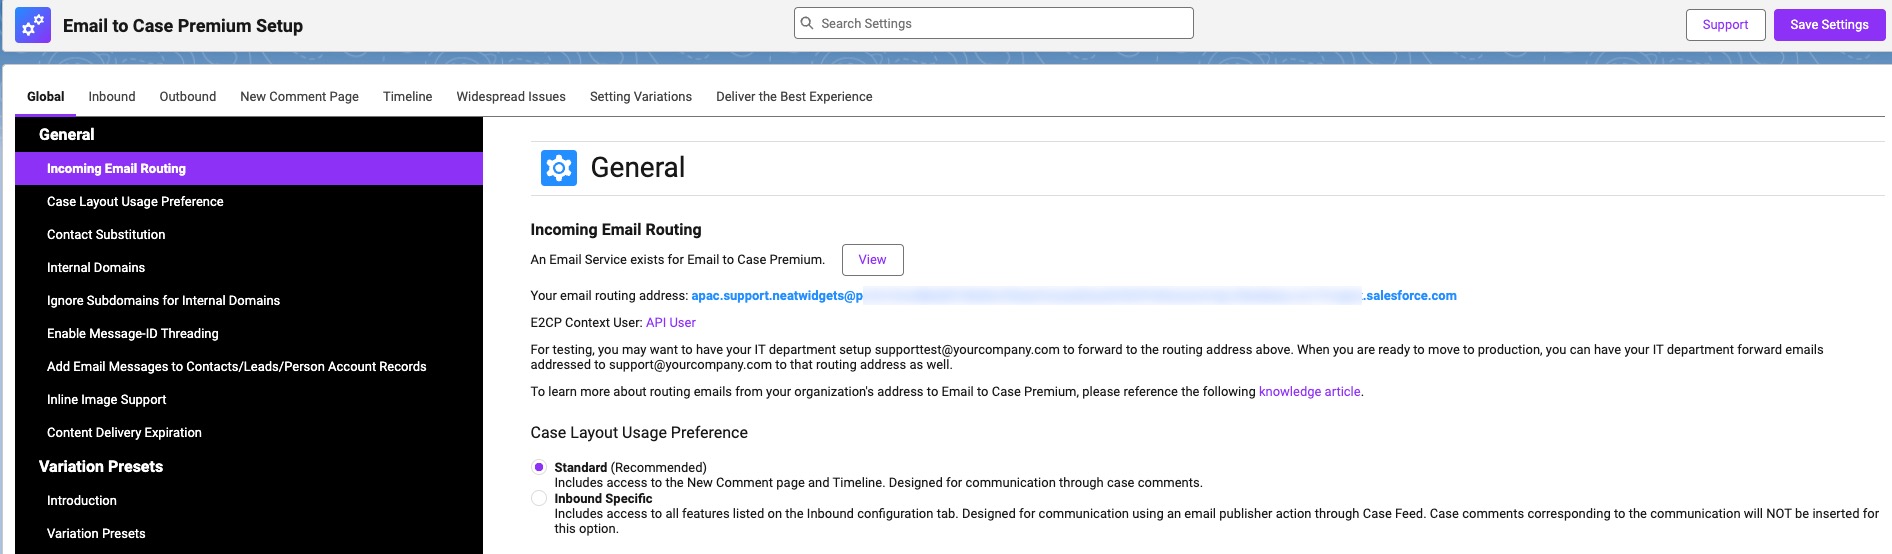Viewport: 1892px width, 554px height.
Task: Click the General sidebar heading
Action: [x=66, y=135]
